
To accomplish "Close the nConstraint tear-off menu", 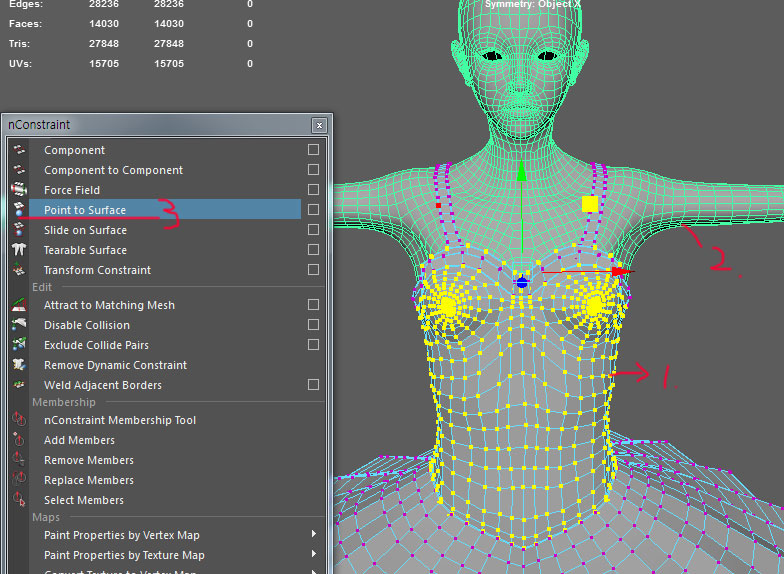I will 319,125.
